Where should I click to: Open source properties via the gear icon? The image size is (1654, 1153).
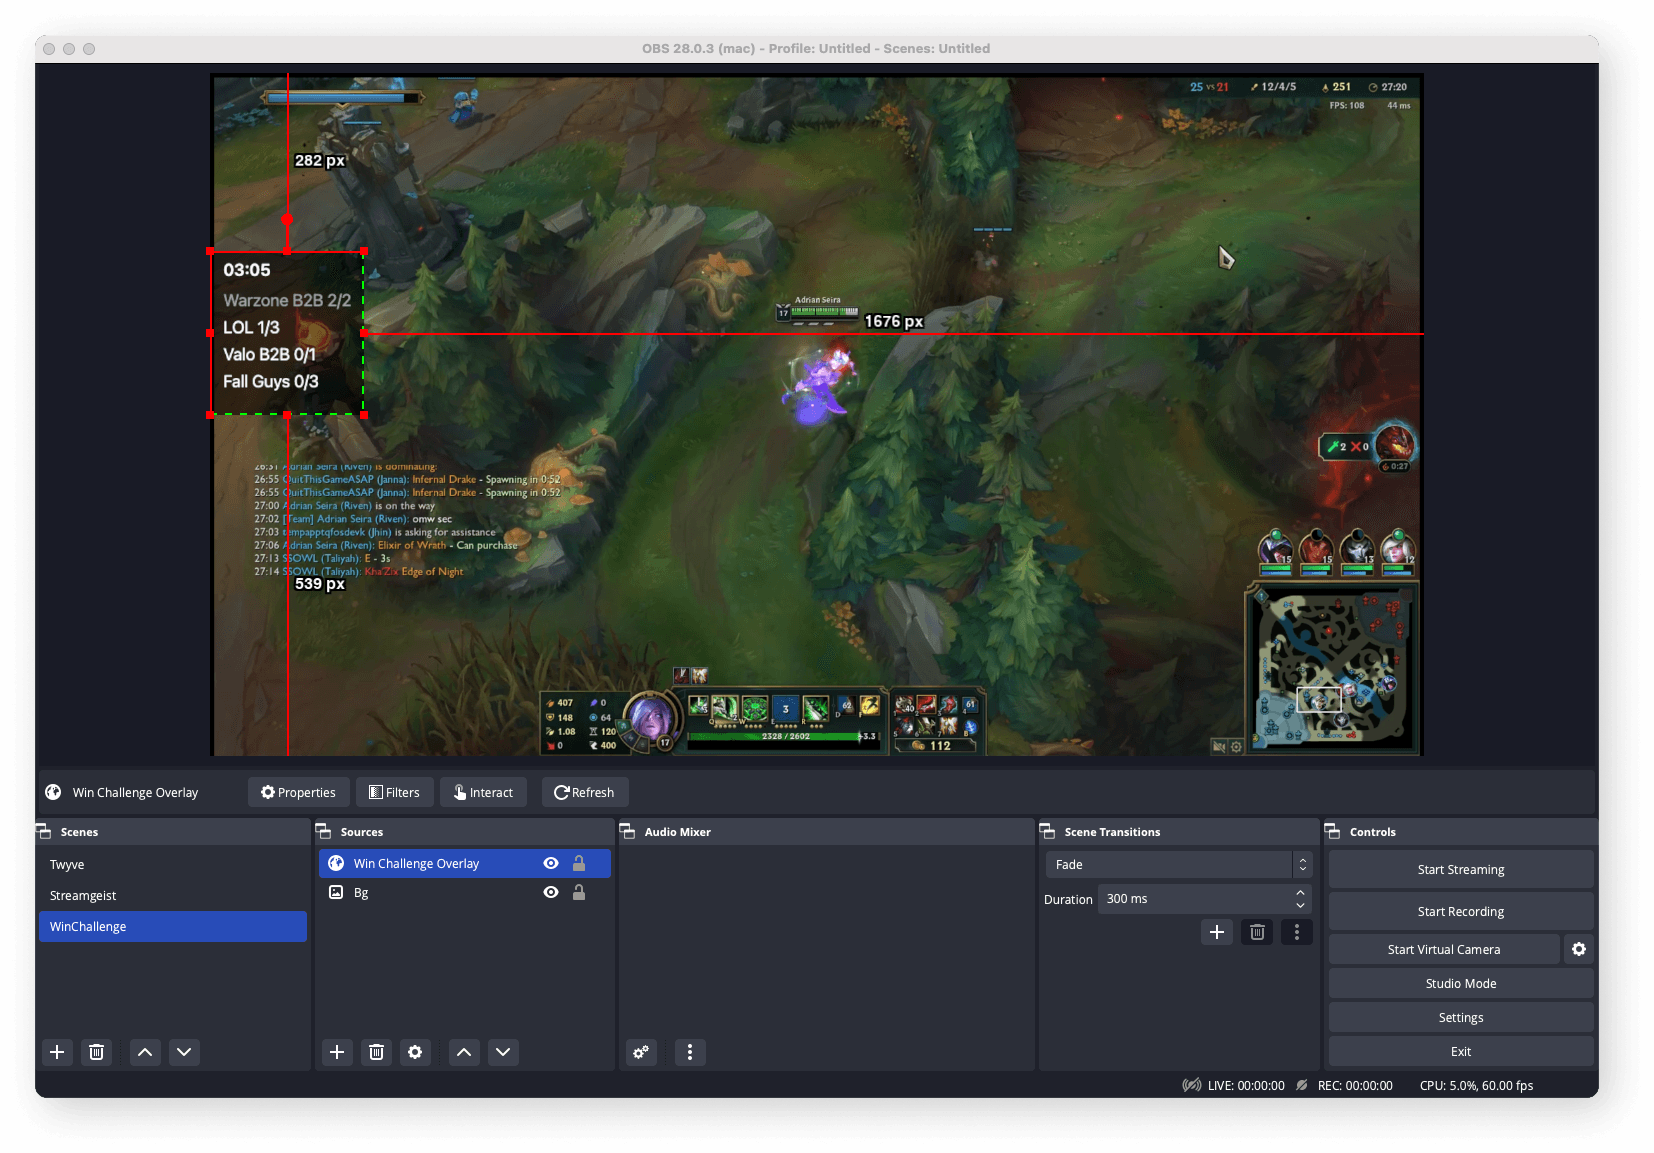[415, 1052]
